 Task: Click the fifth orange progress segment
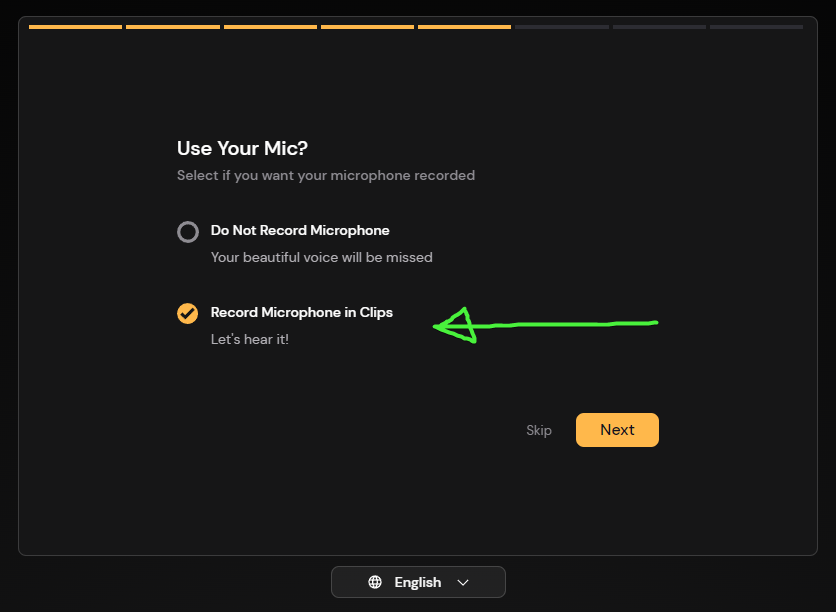coord(464,27)
